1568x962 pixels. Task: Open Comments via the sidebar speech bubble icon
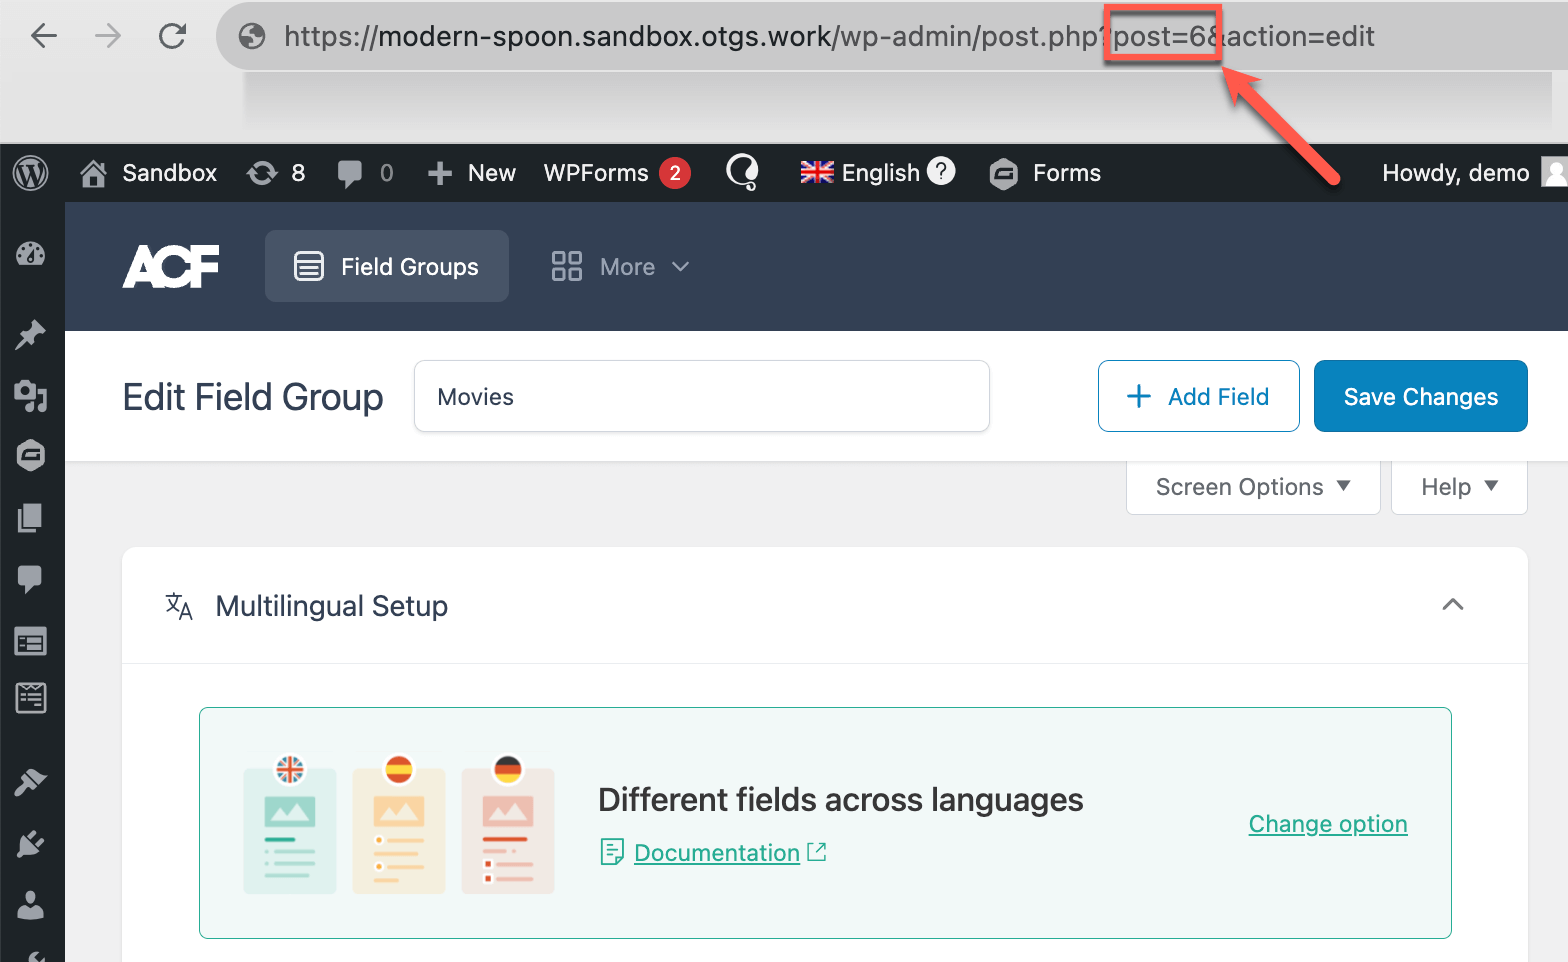pos(31,579)
